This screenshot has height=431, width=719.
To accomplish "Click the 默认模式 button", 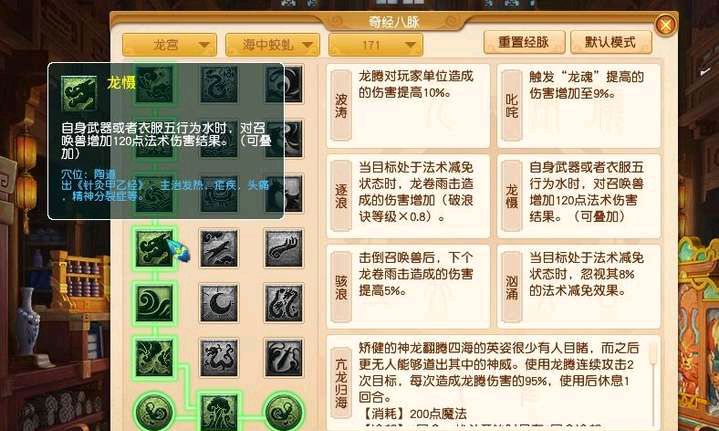I will pyautogui.click(x=611, y=43).
